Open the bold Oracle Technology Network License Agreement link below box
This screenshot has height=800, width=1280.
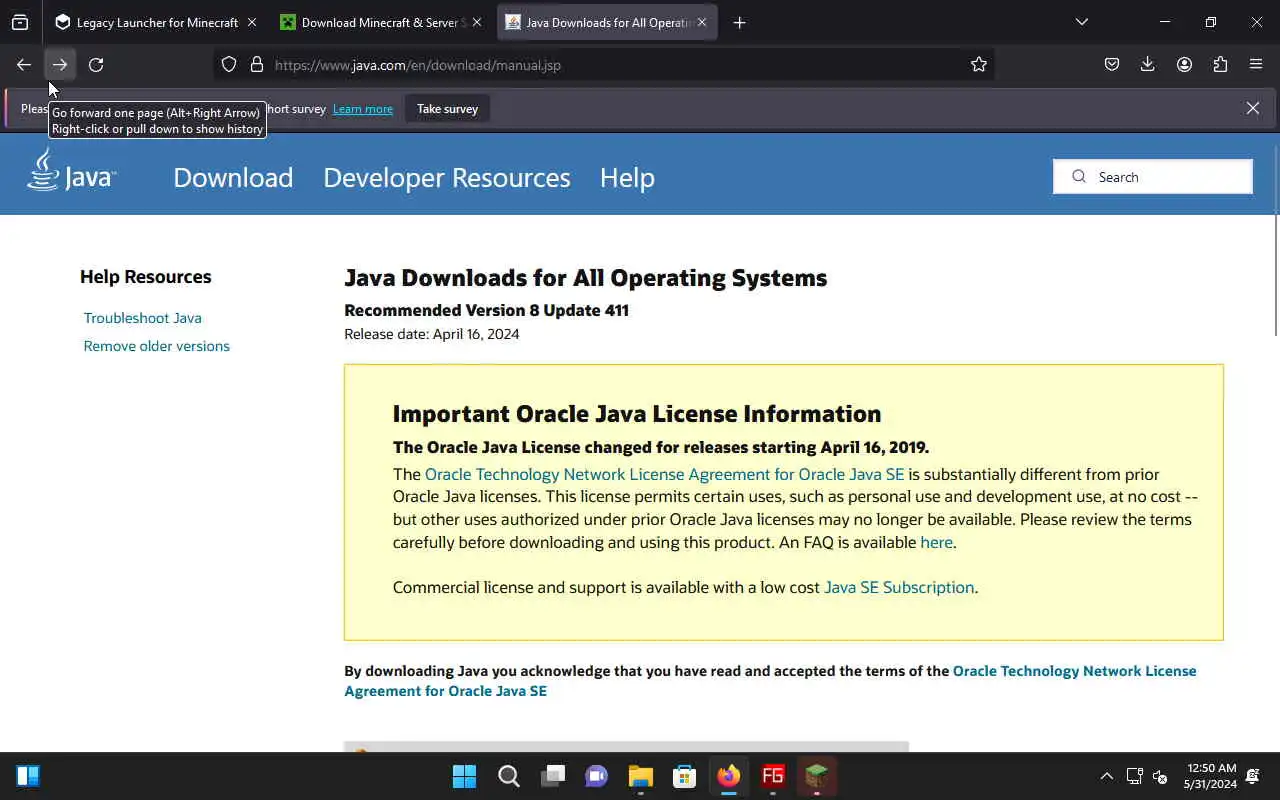click(770, 681)
